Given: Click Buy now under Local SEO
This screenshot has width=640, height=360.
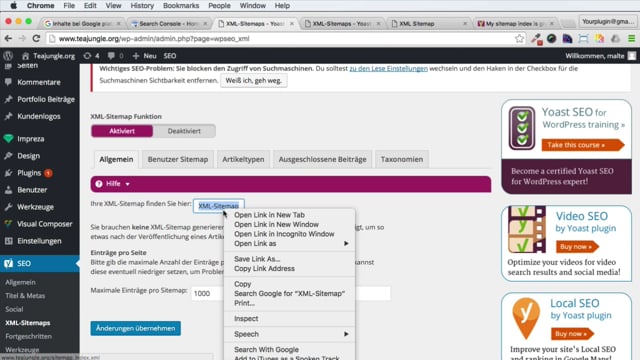Looking at the screenshot, I should tap(571, 334).
